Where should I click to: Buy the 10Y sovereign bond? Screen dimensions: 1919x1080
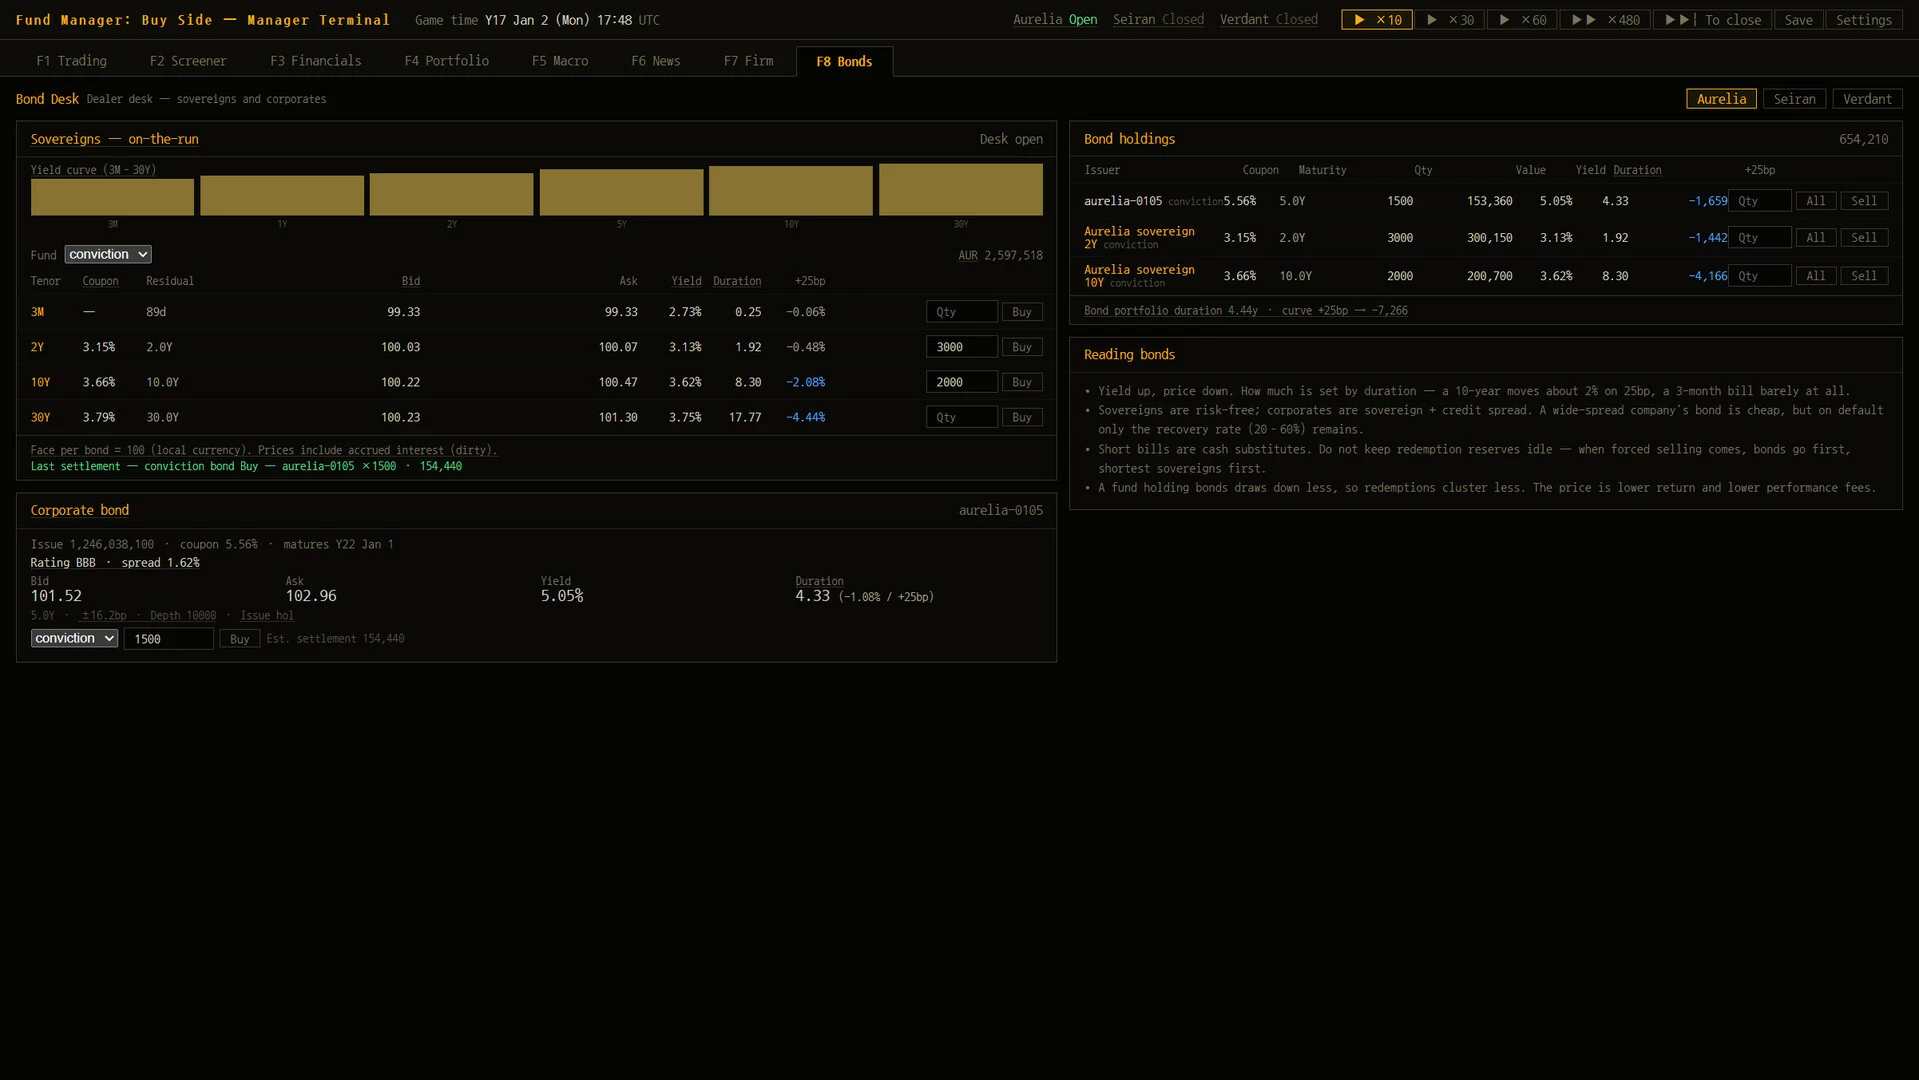tap(1021, 382)
